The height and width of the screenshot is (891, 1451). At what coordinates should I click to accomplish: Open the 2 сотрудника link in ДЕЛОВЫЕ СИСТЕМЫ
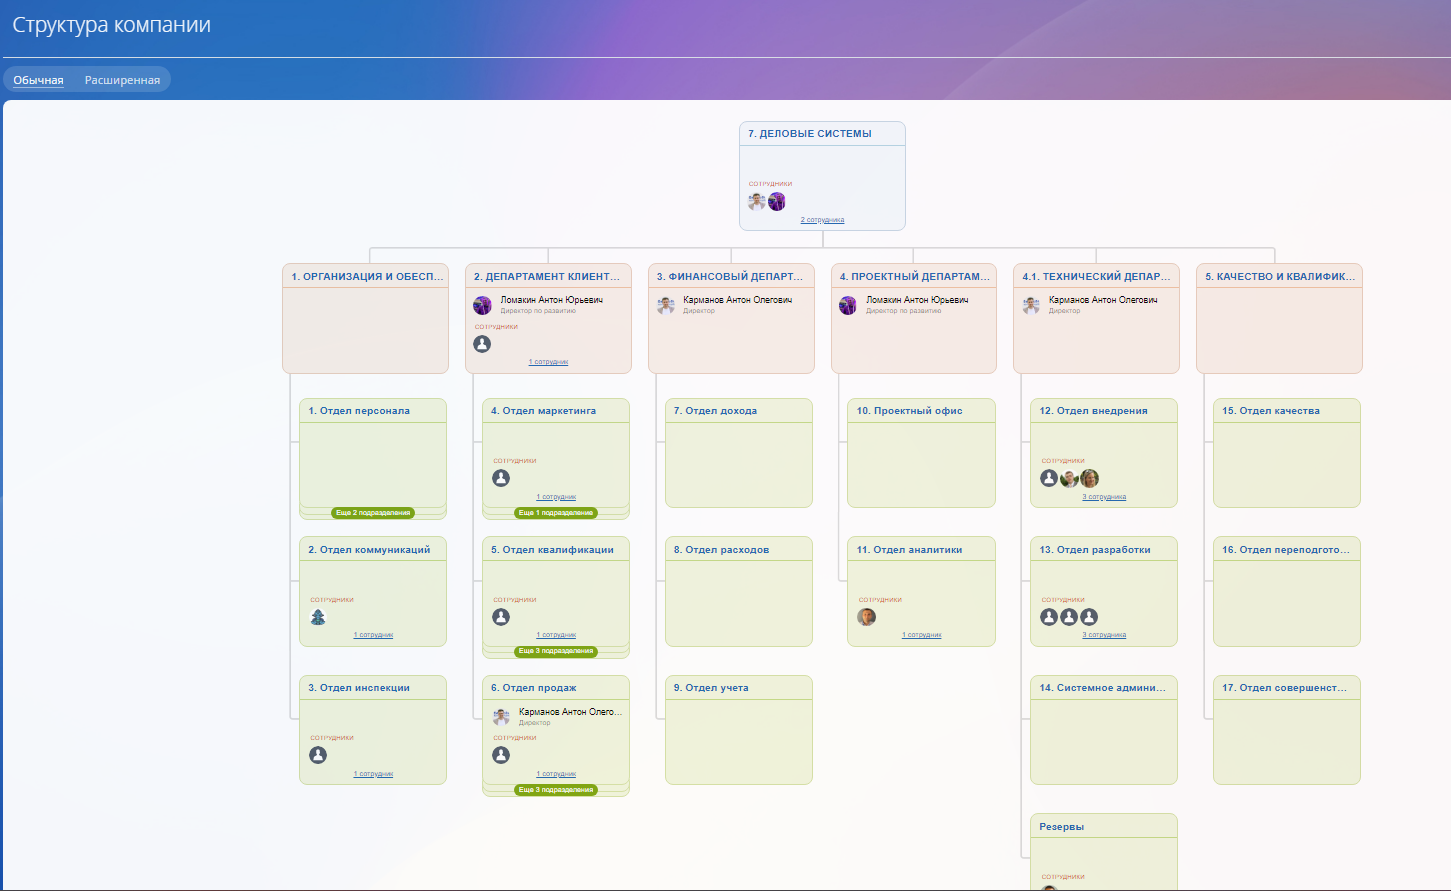(822, 220)
